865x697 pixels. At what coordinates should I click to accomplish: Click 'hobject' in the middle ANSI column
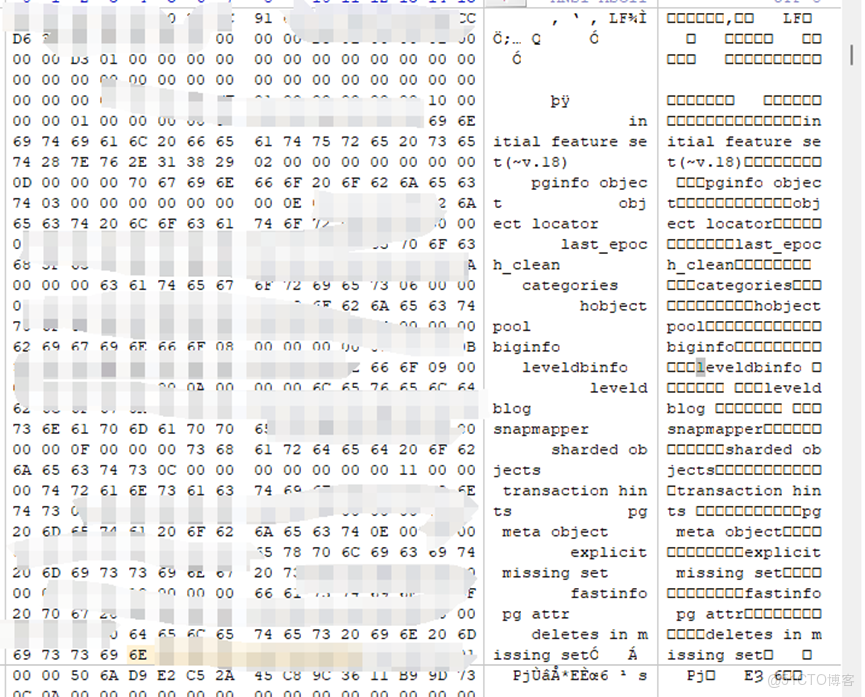click(x=613, y=306)
